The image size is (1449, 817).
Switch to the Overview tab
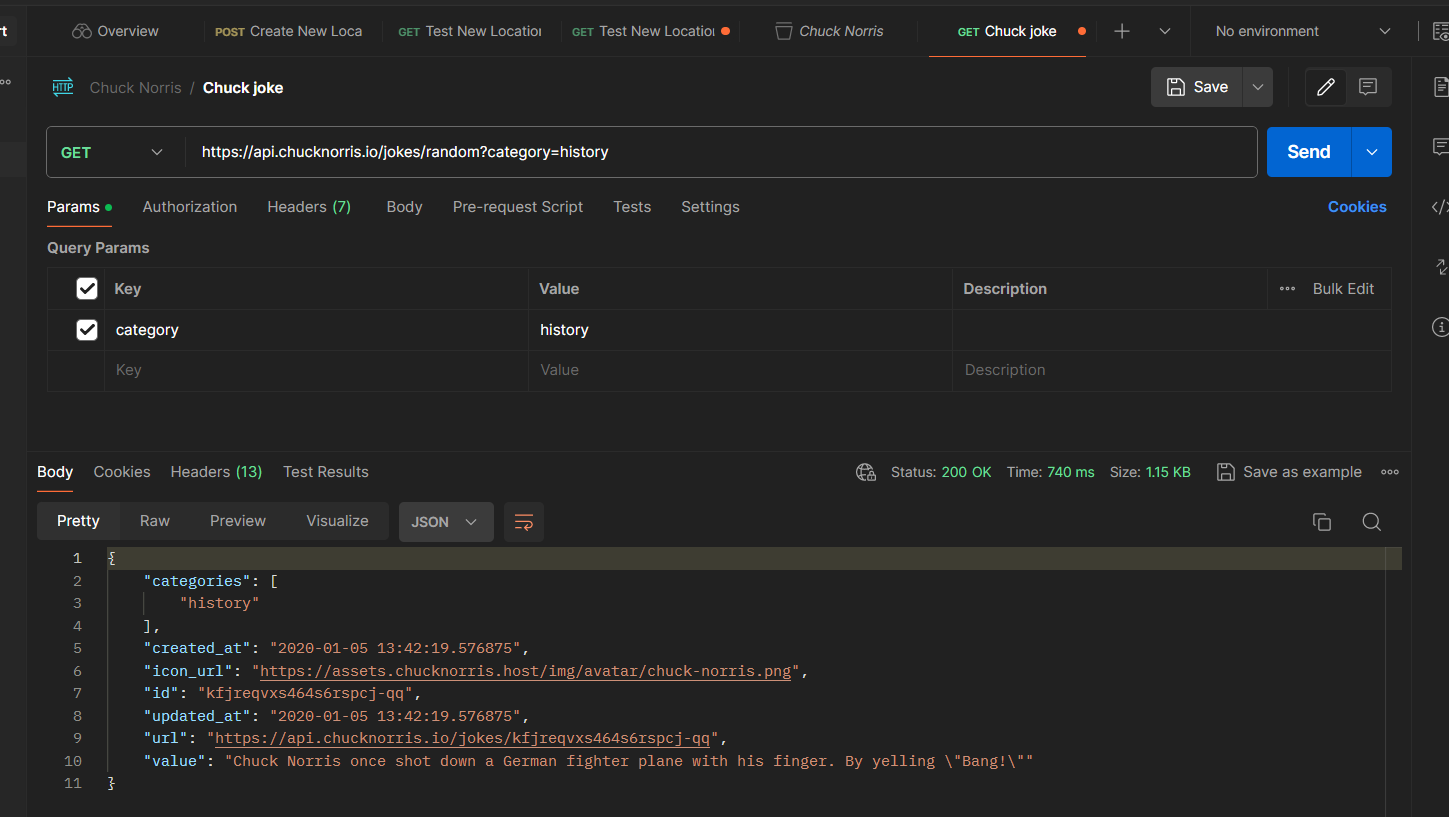click(x=115, y=31)
